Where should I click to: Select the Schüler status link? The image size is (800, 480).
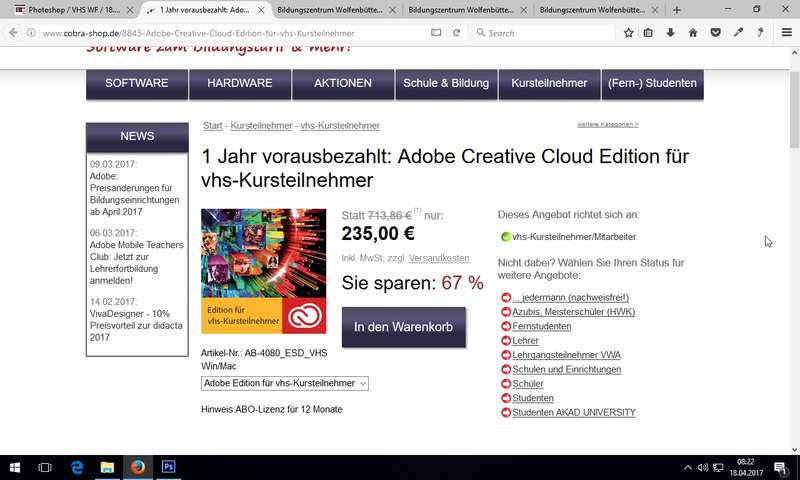pos(528,384)
